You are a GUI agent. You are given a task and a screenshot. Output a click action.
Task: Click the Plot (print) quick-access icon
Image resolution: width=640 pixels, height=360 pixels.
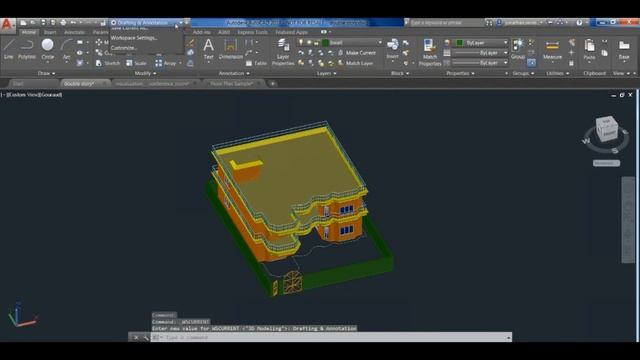coord(63,23)
